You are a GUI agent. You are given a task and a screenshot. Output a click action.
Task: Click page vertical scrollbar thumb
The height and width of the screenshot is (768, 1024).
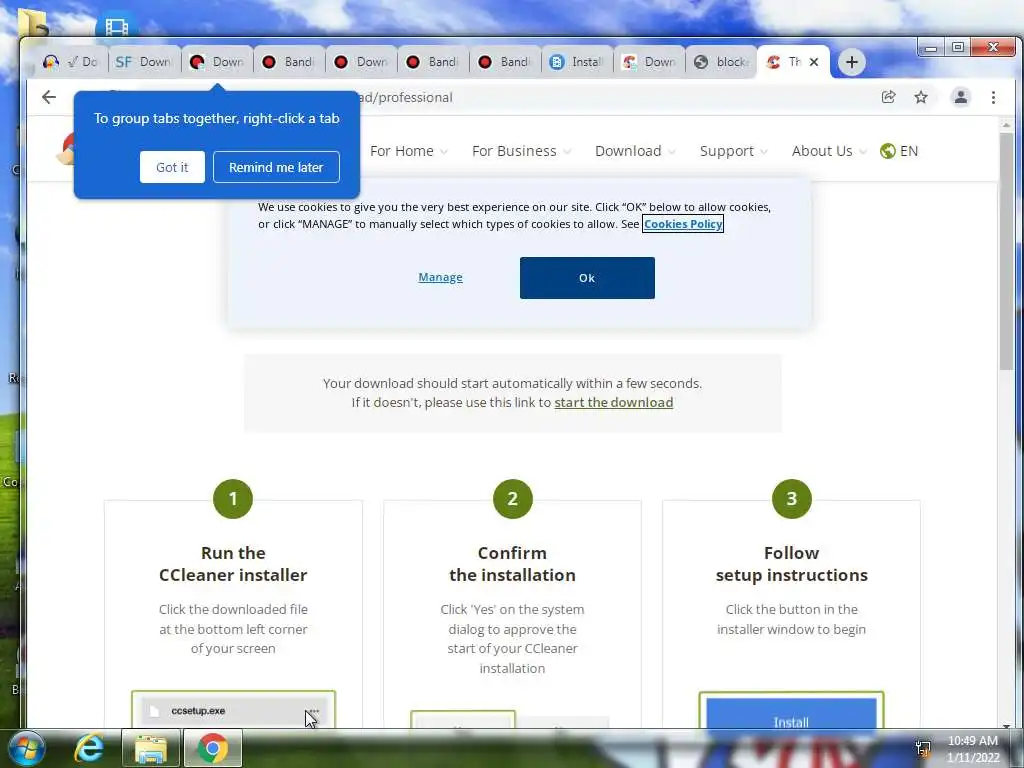pyautogui.click(x=1006, y=251)
